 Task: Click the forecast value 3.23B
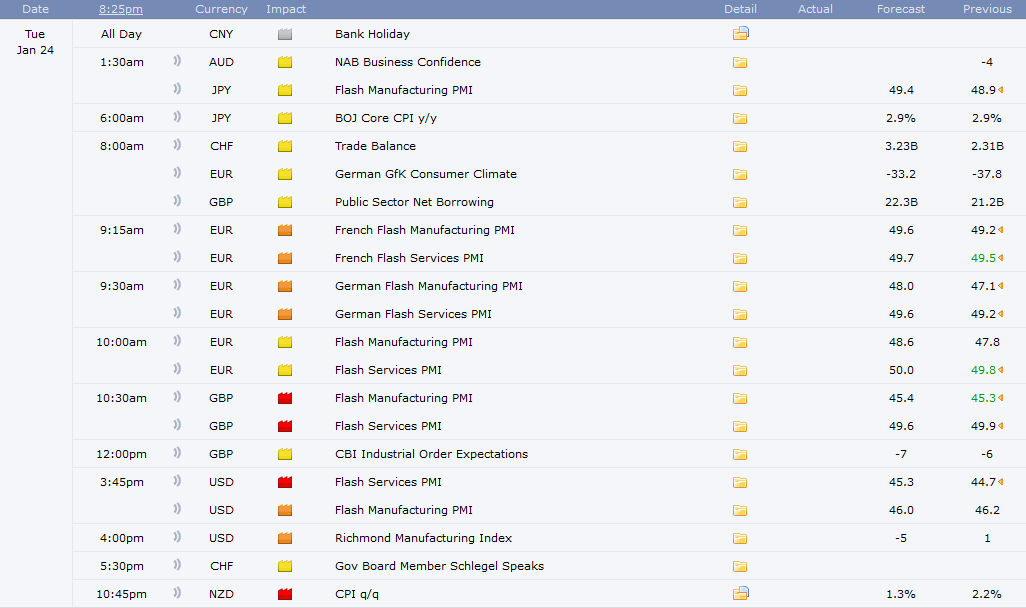(x=901, y=146)
